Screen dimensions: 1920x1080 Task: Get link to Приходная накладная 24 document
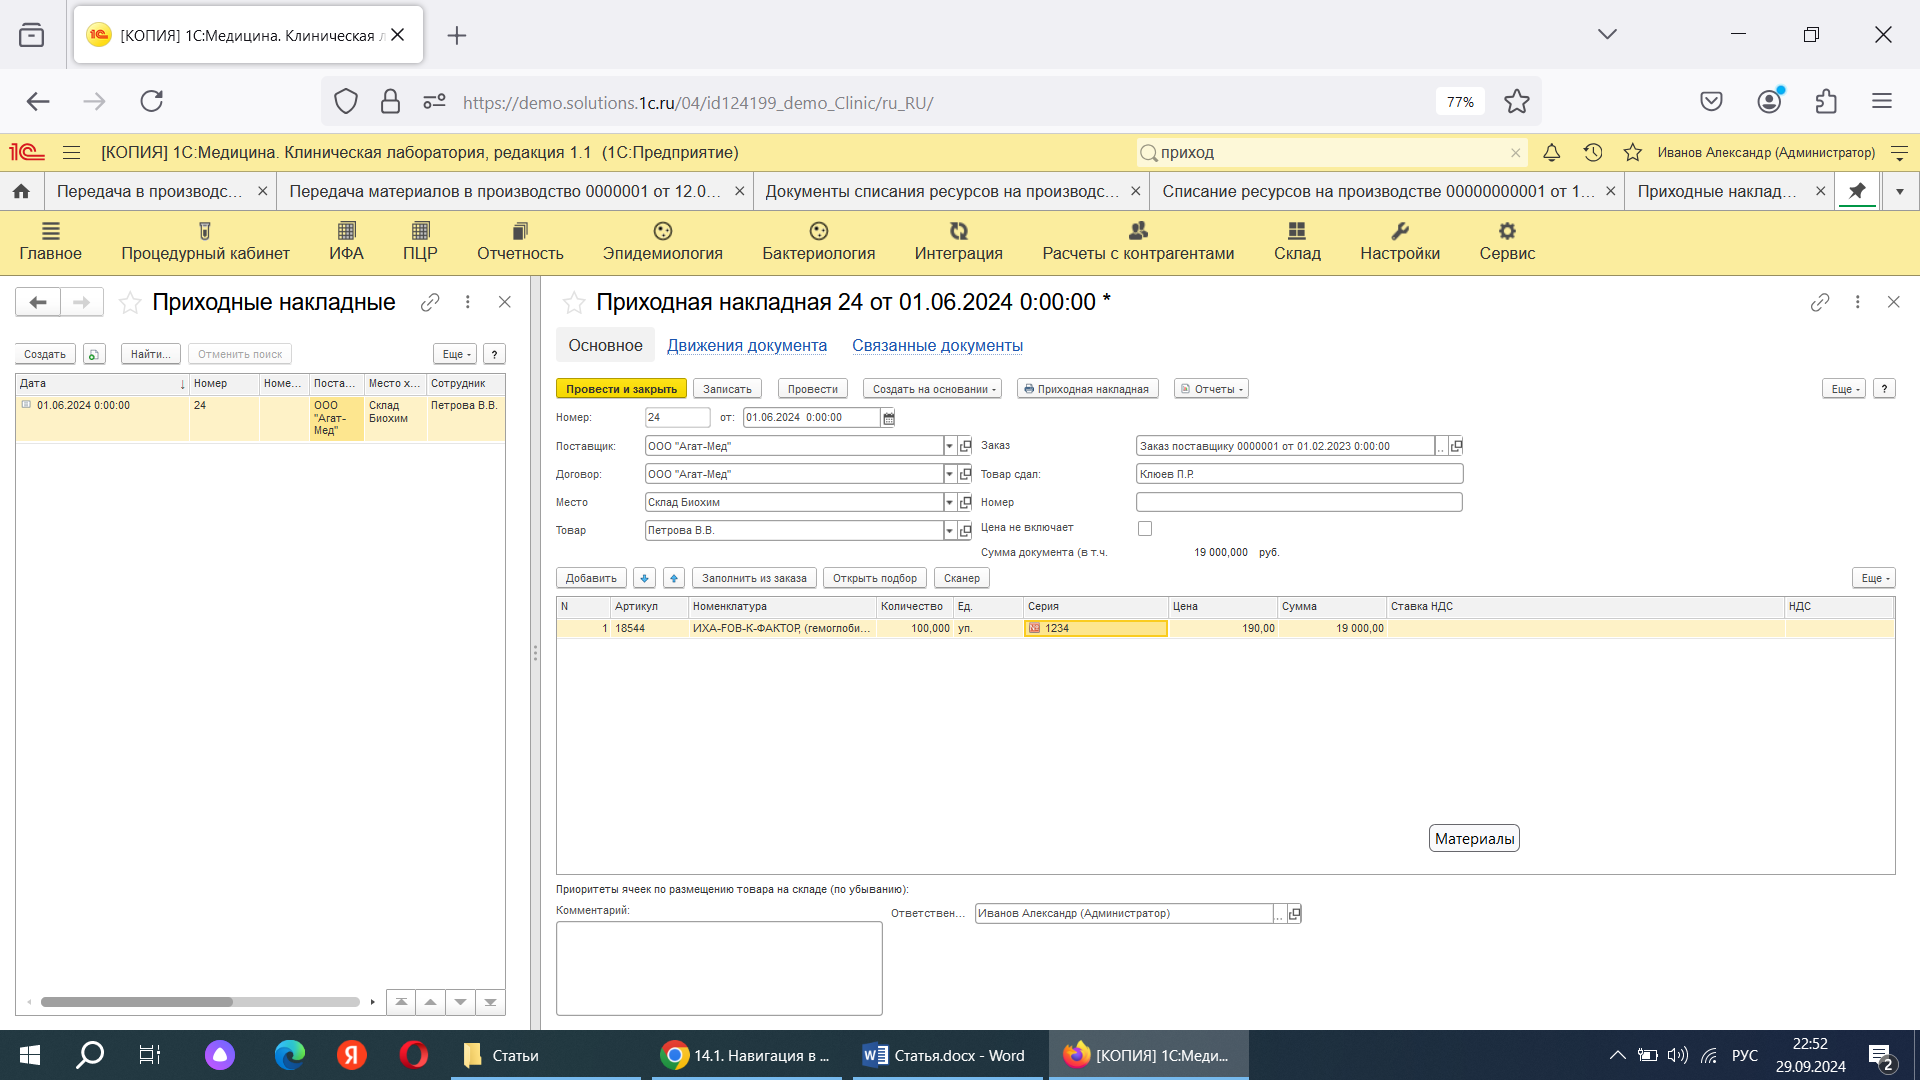[x=1820, y=302]
